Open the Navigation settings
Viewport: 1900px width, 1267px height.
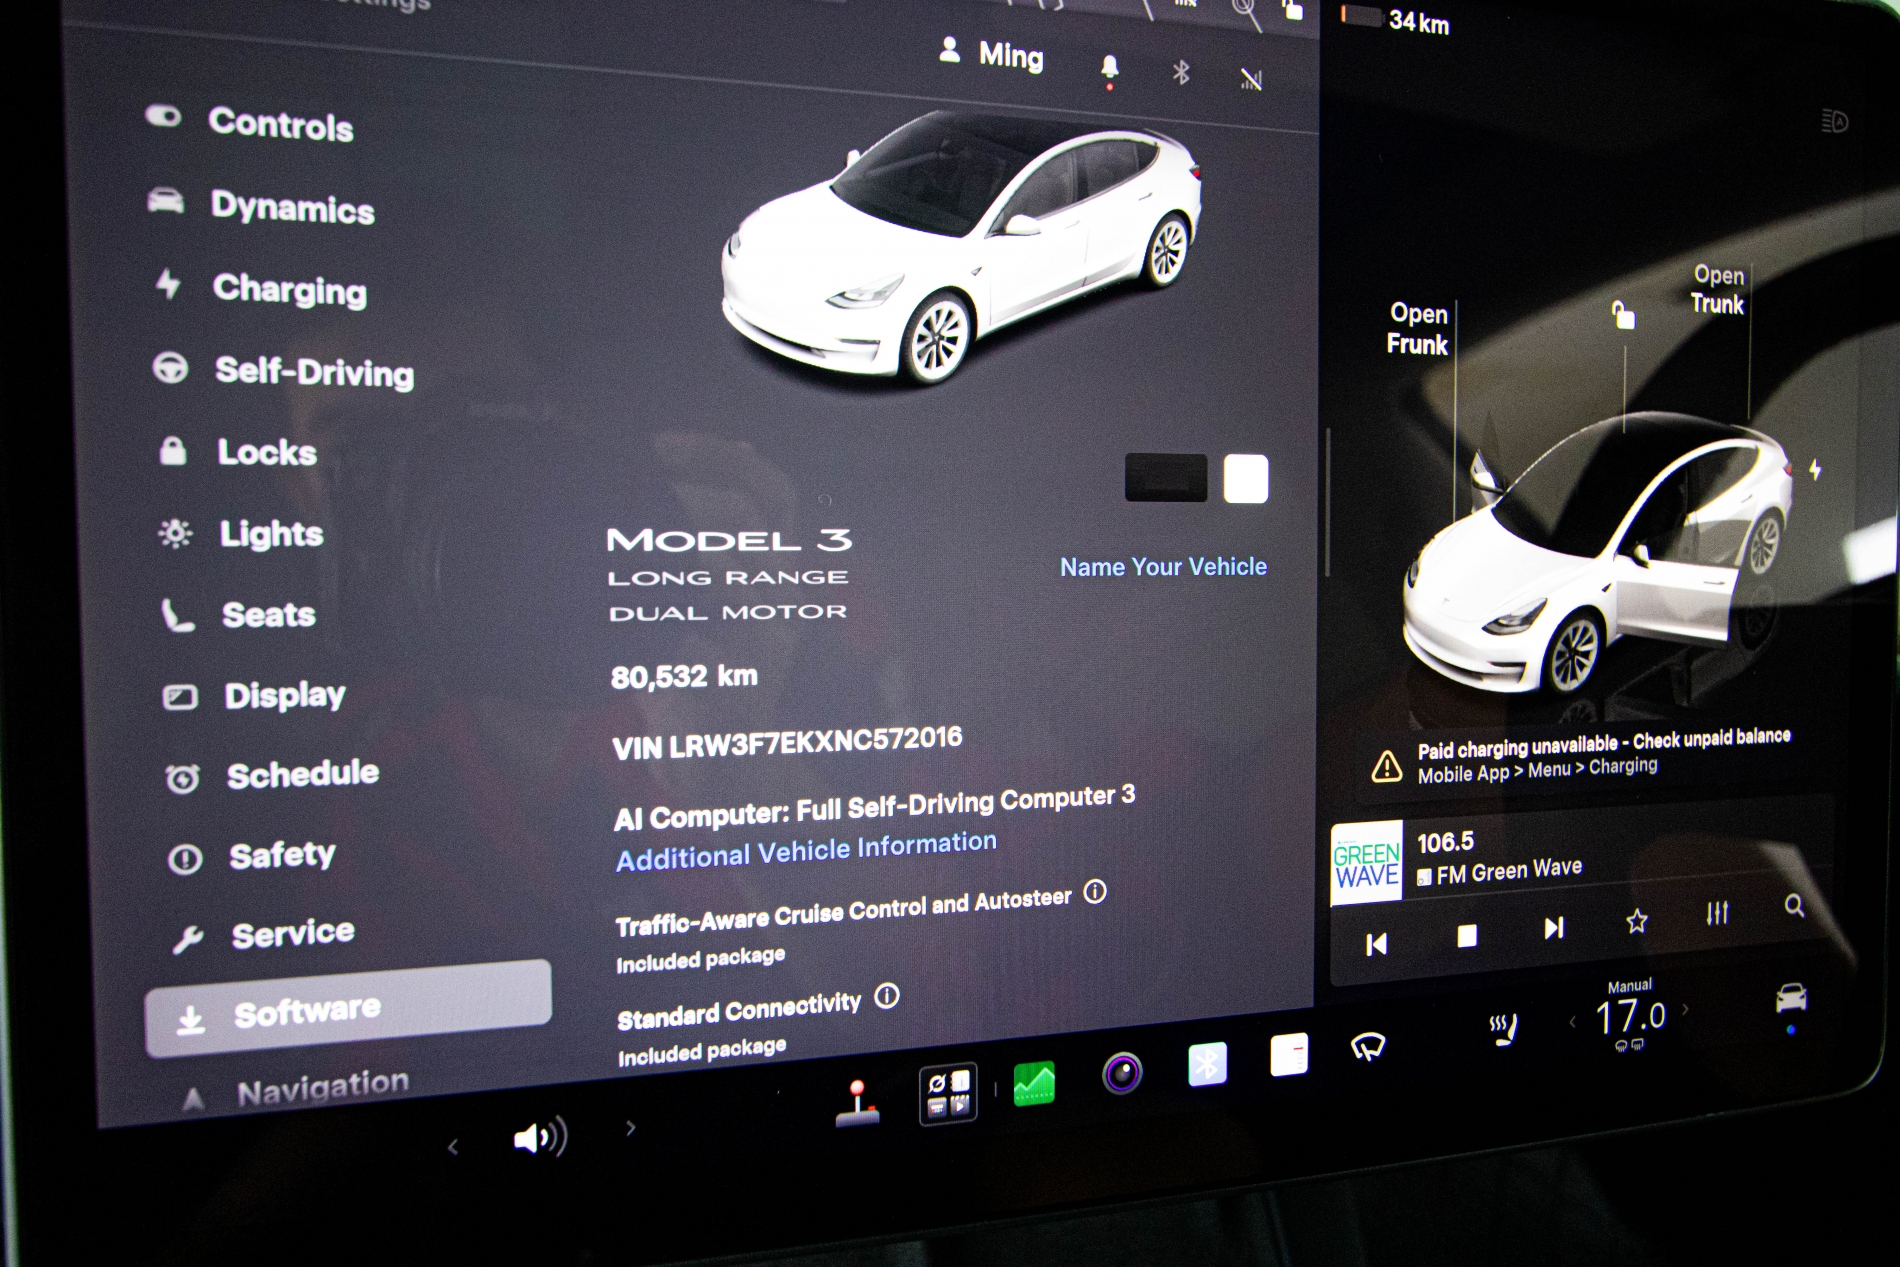[x=296, y=1090]
